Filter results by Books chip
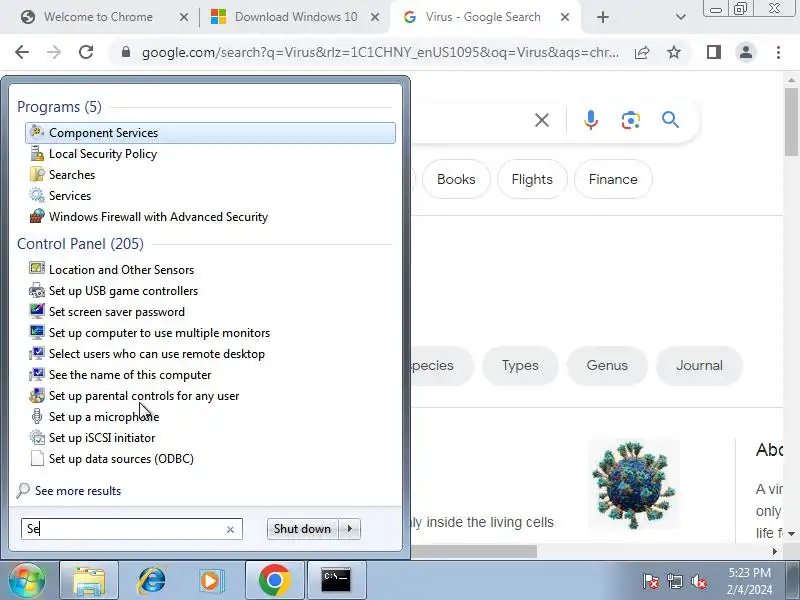This screenshot has height=600, width=800. 456,180
